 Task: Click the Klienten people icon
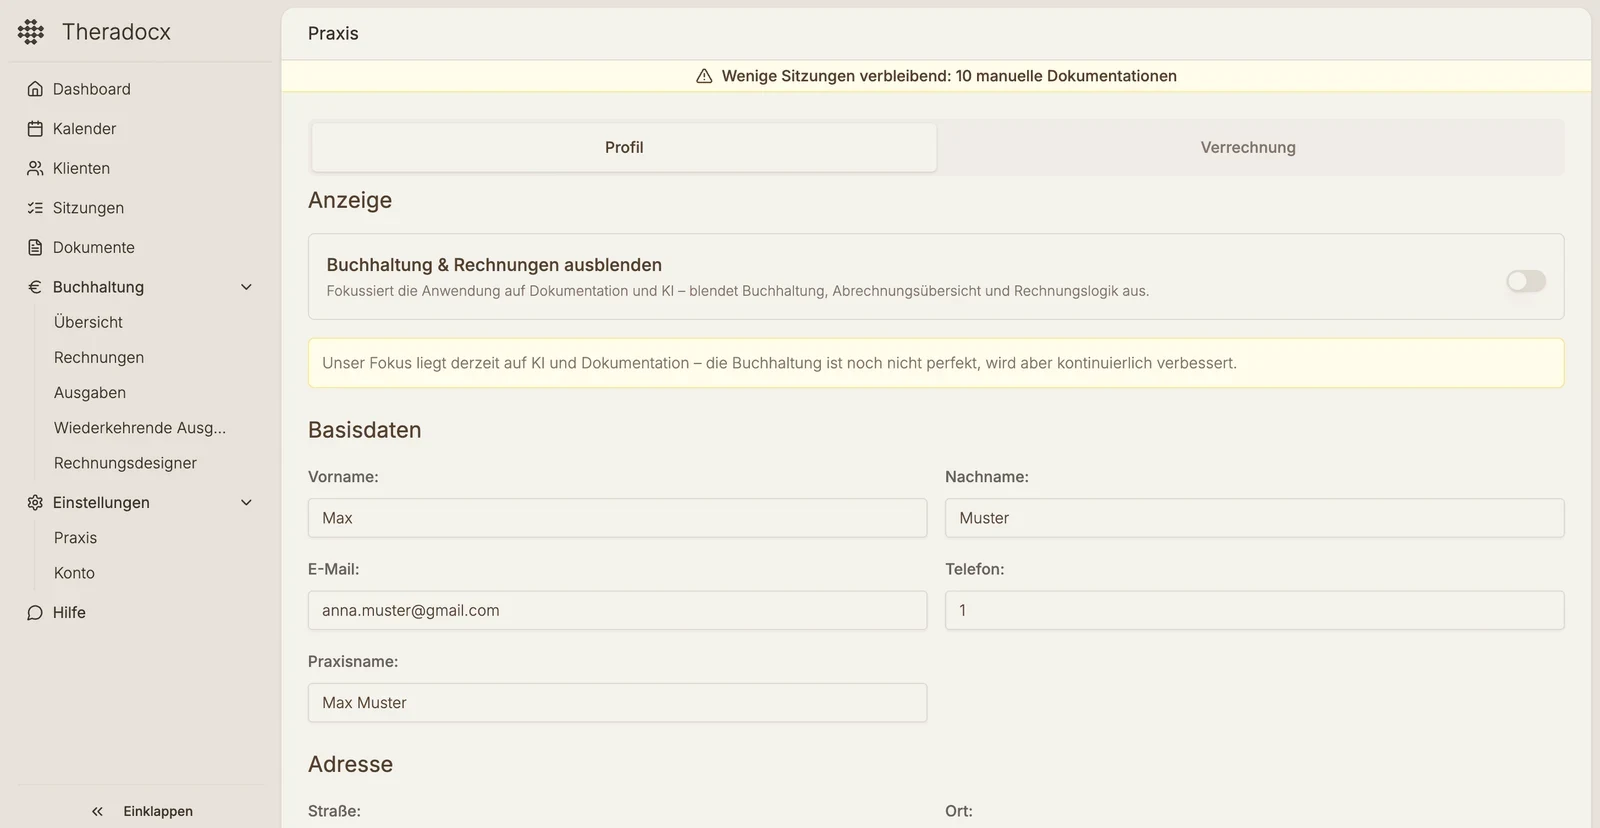coord(35,168)
